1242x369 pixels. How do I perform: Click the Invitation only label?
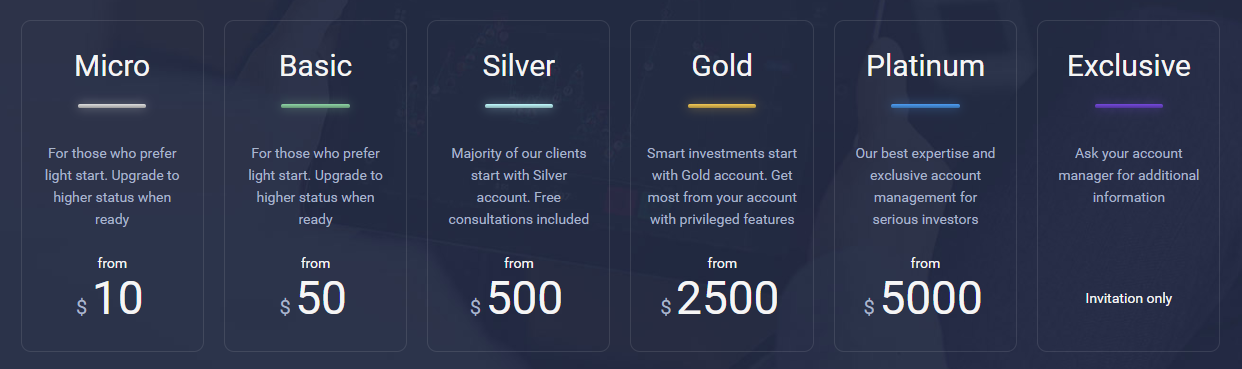pos(1129,298)
